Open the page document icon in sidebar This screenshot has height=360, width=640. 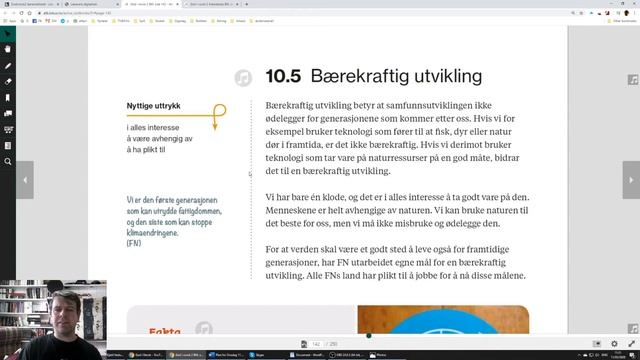[x=8, y=145]
